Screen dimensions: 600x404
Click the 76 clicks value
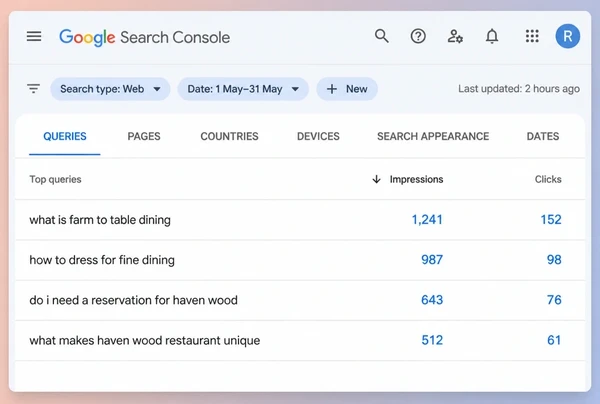(x=554, y=300)
